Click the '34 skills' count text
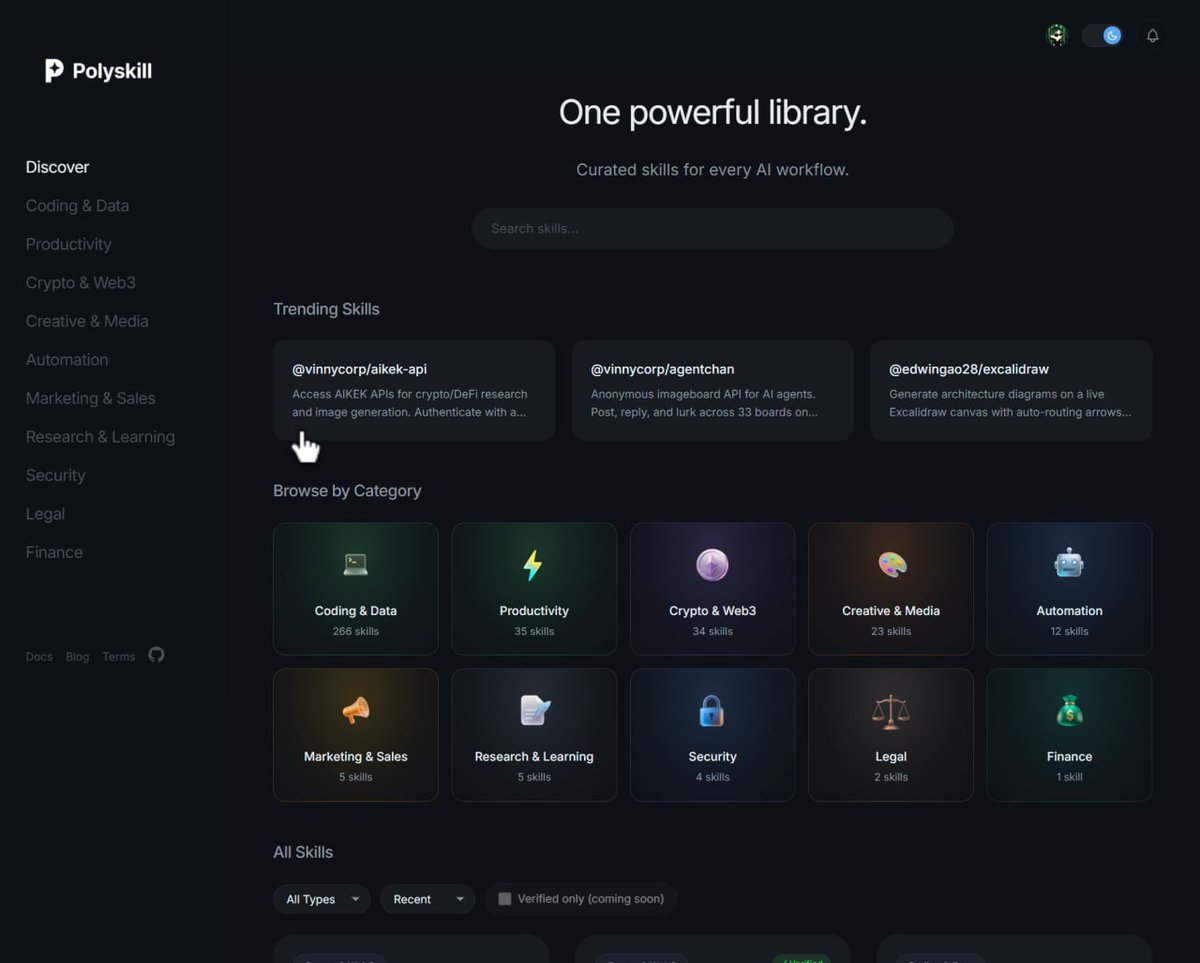 pos(713,632)
